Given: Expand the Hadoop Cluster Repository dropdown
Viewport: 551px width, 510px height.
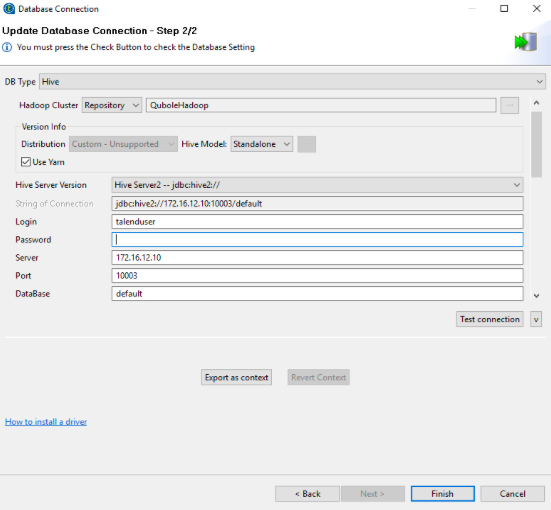Looking at the screenshot, I should point(112,105).
